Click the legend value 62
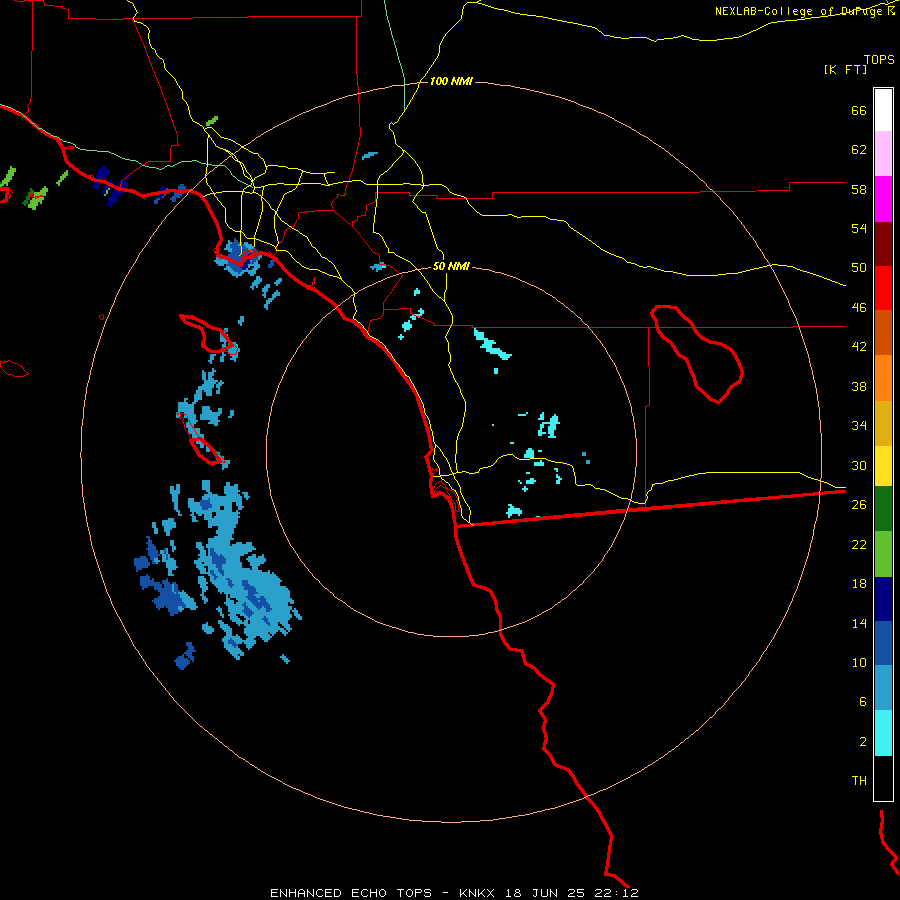Image resolution: width=900 pixels, height=900 pixels. pyautogui.click(x=859, y=150)
